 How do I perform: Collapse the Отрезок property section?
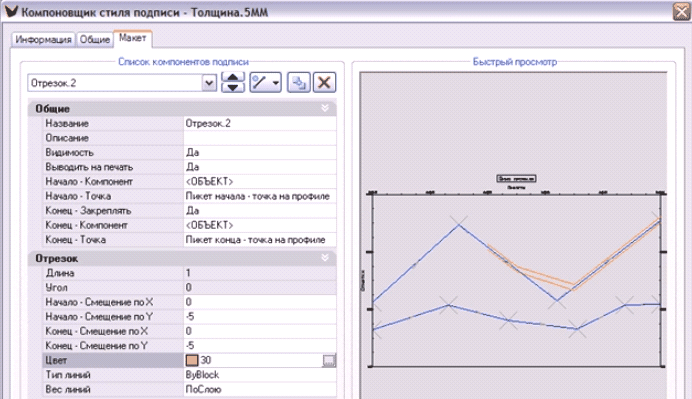tap(325, 258)
